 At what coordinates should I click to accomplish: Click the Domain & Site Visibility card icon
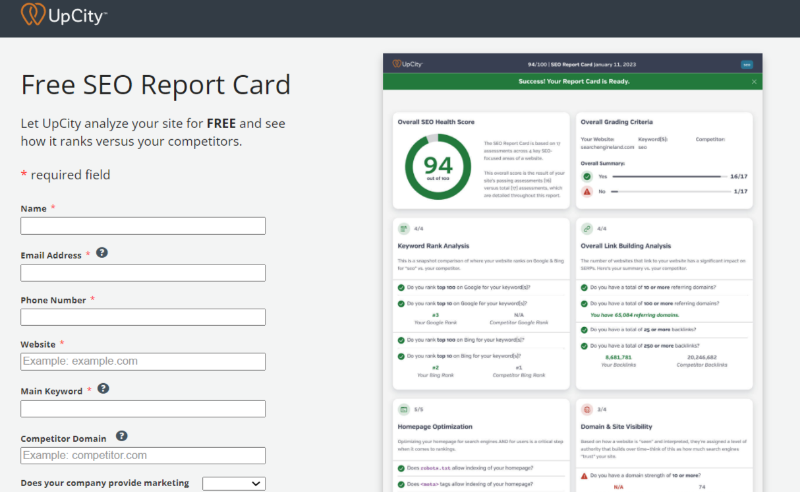(587, 409)
